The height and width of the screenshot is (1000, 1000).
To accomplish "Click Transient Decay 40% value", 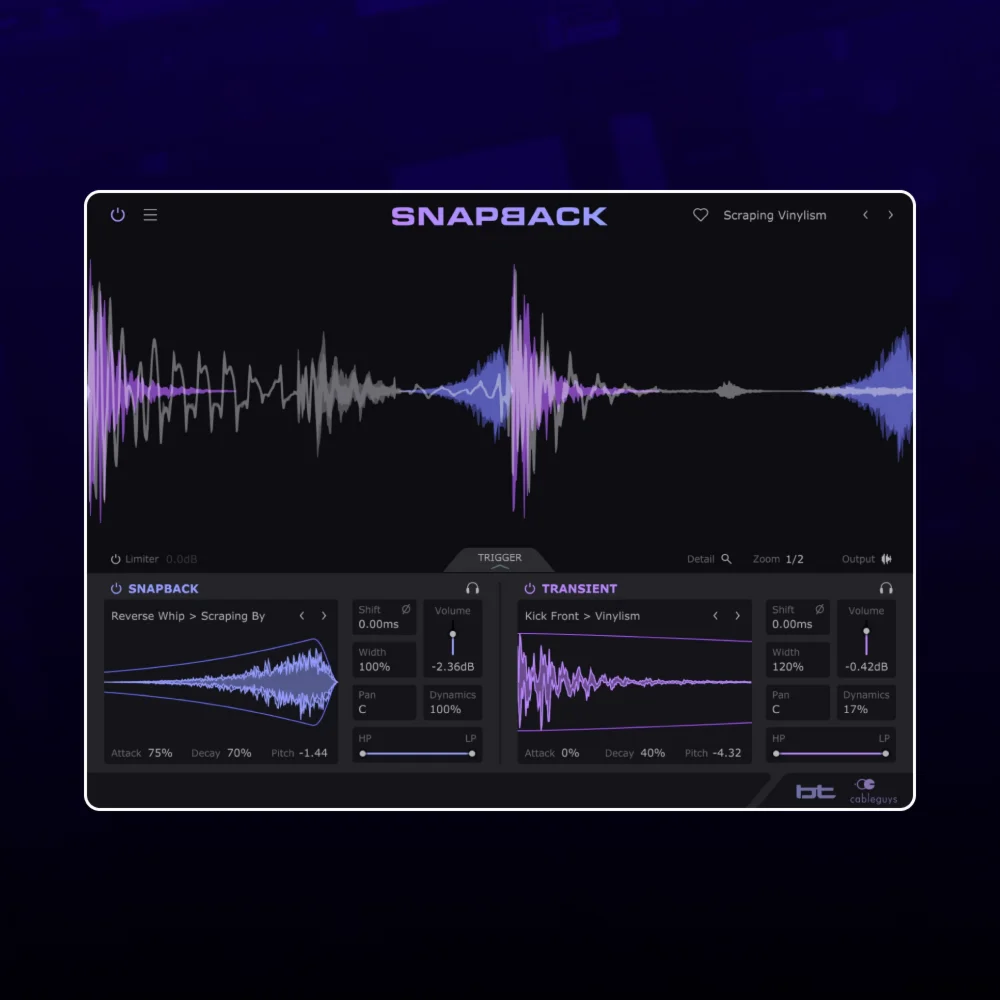I will [x=652, y=753].
